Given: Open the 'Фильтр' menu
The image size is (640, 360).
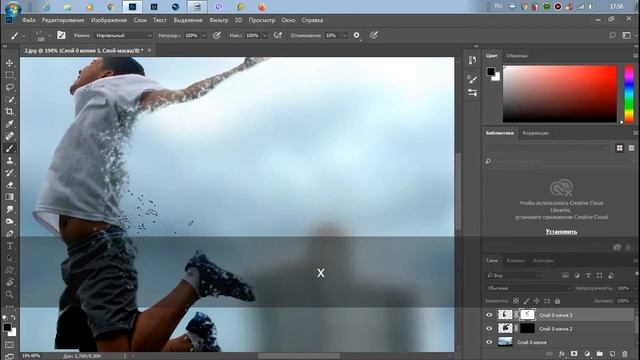Looking at the screenshot, I should [x=219, y=20].
